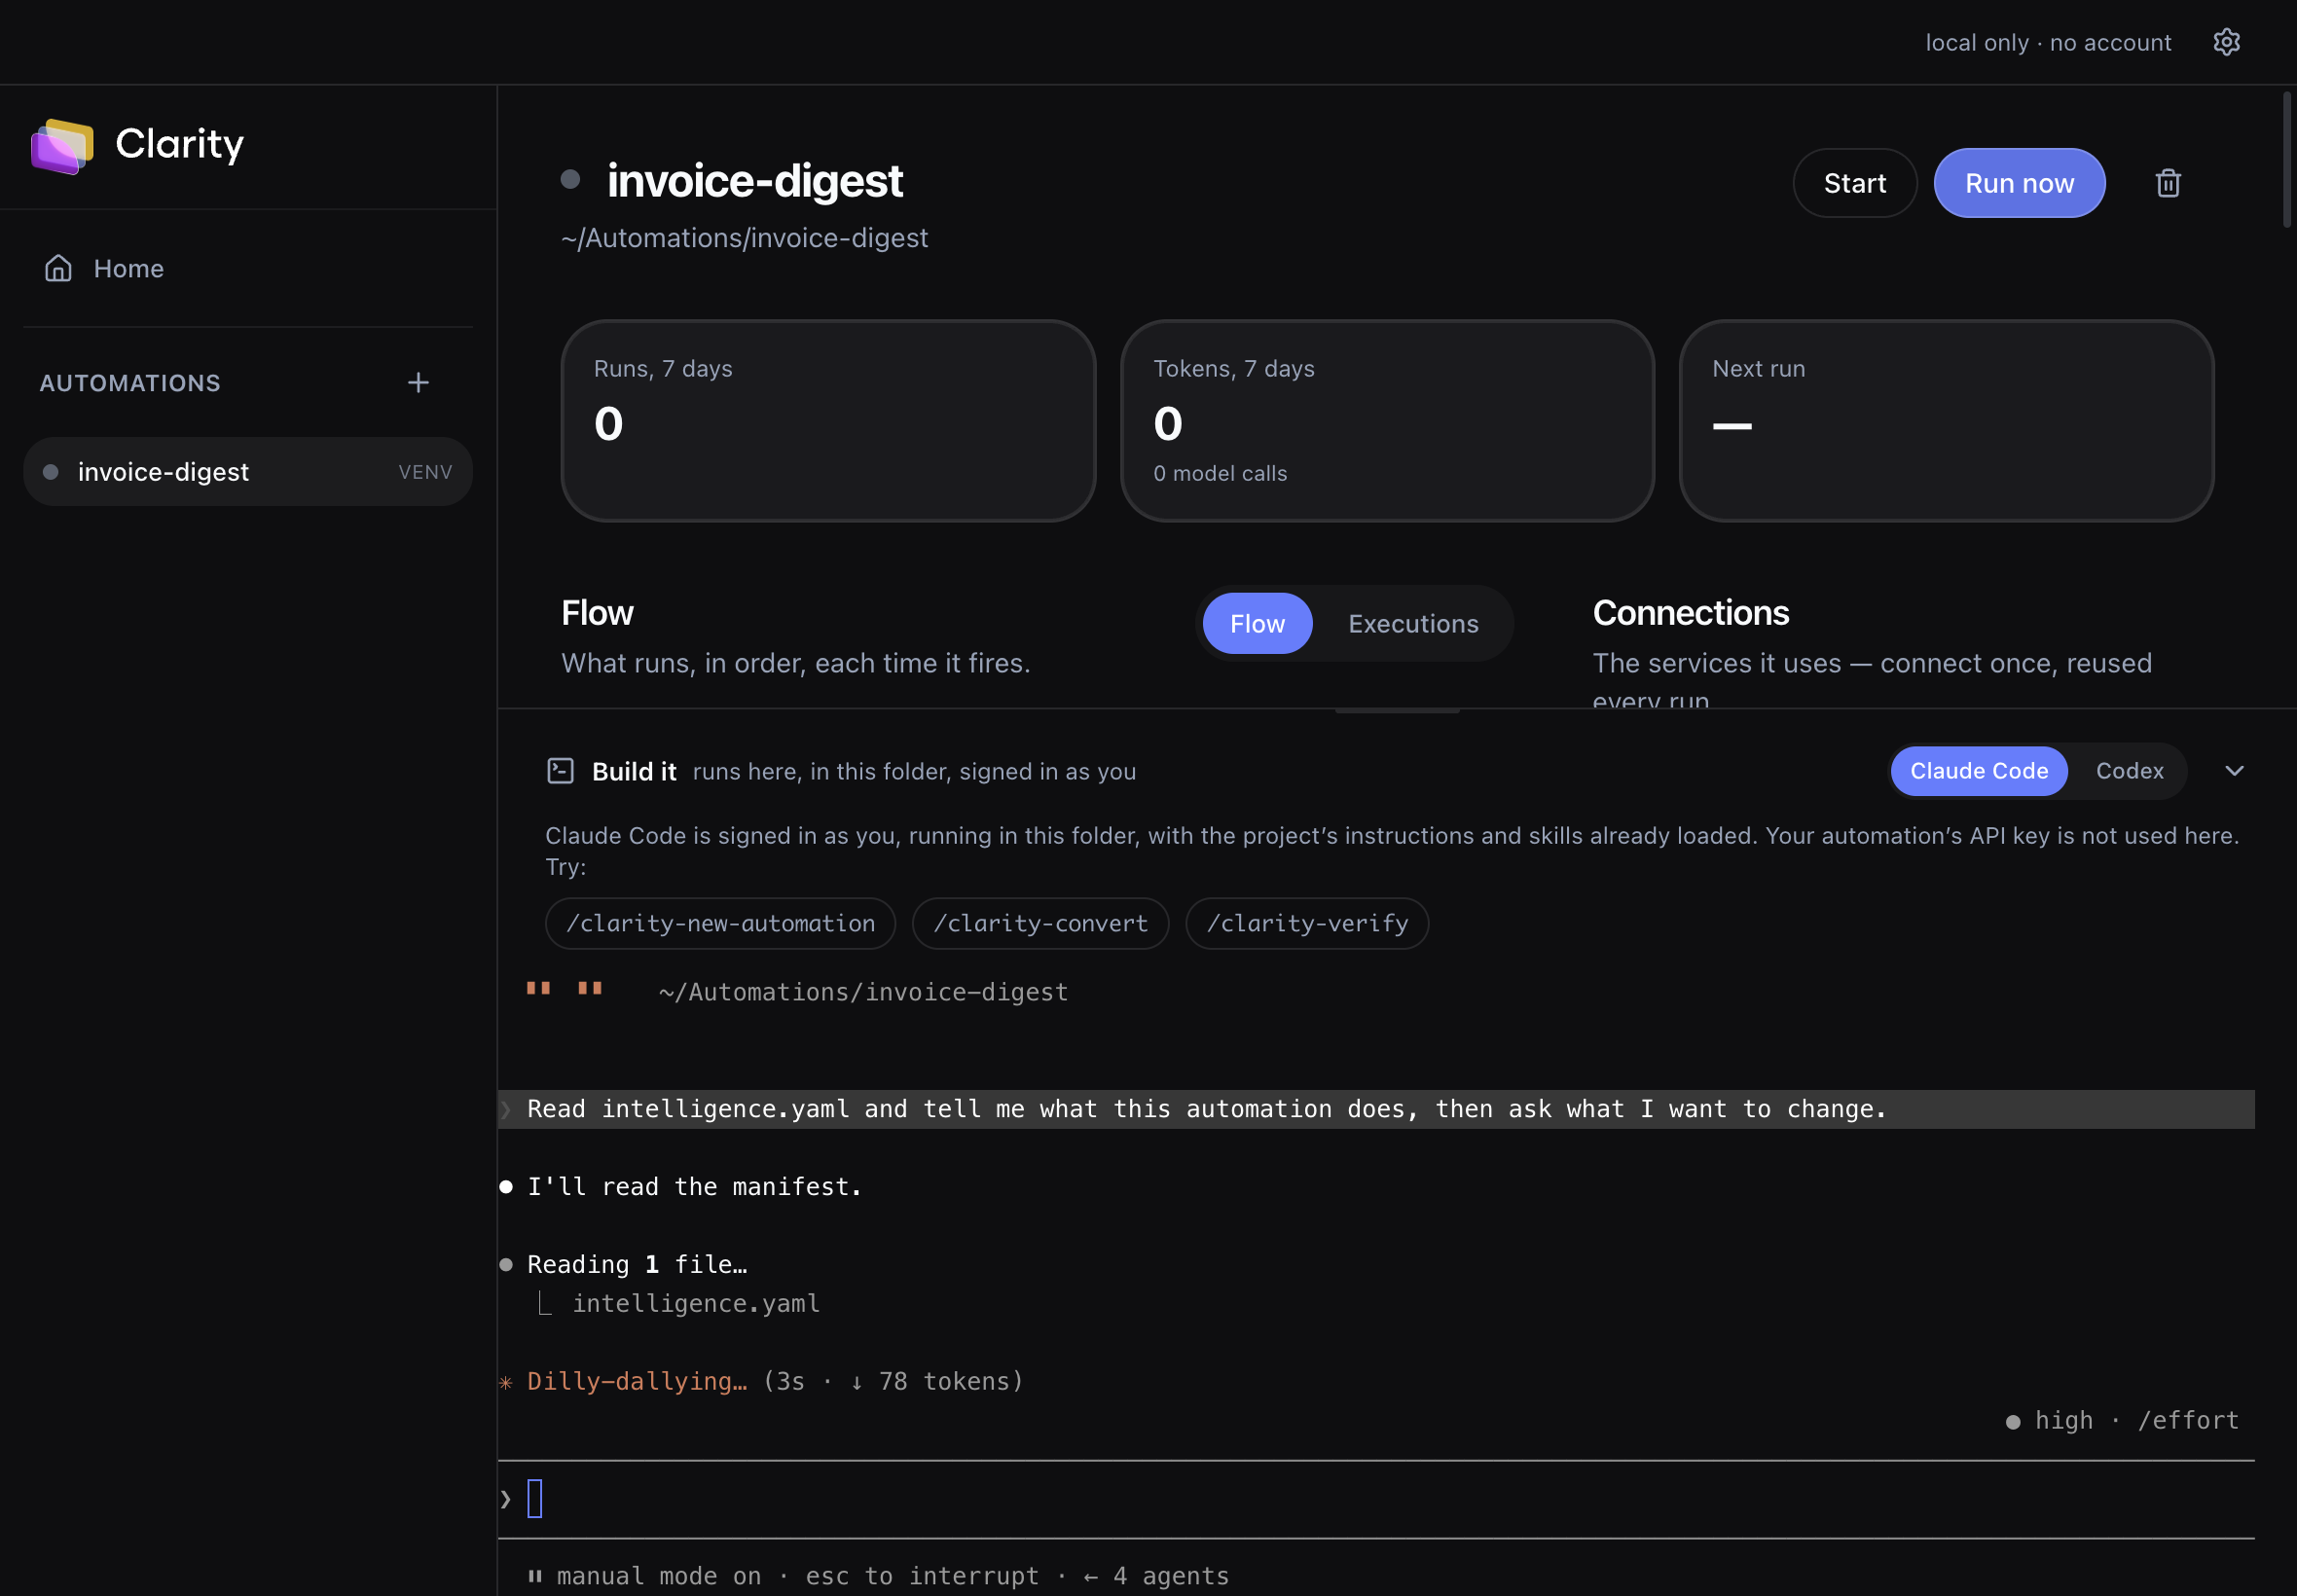Focus the terminal prompt input
Viewport: 2297px width, 1596px height.
click(1376, 1499)
